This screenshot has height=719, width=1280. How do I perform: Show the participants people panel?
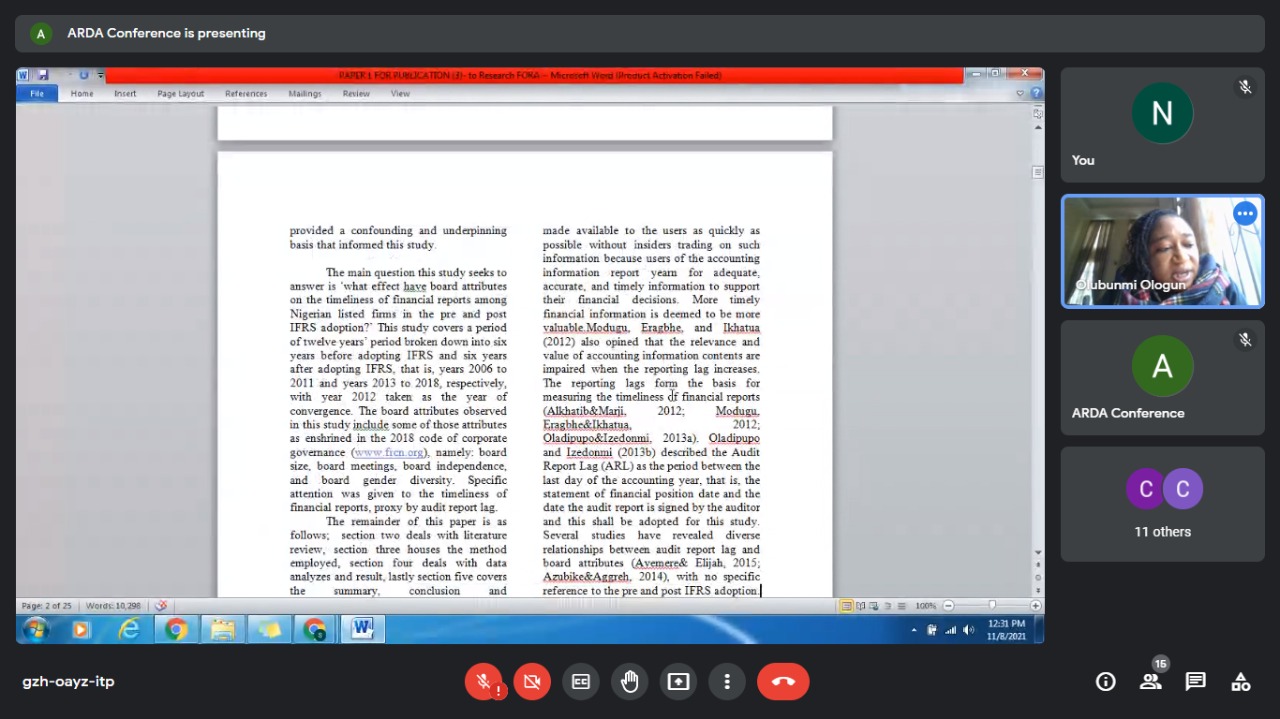[x=1150, y=682]
